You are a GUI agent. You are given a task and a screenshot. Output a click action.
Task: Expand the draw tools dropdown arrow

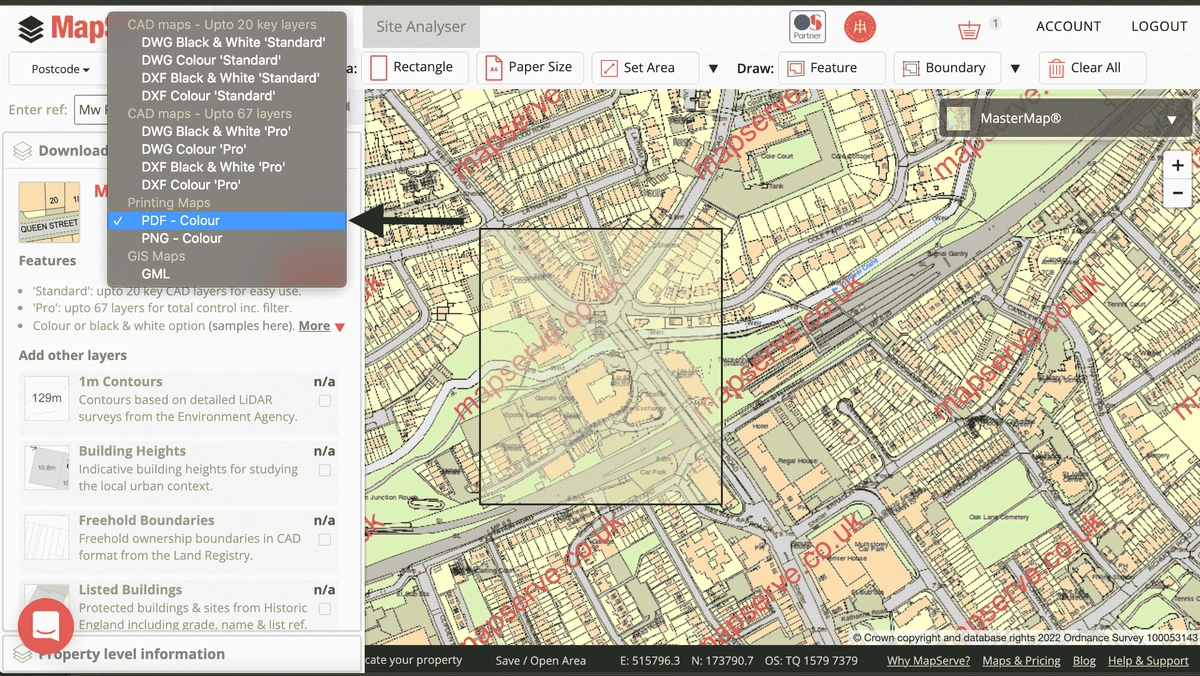1015,68
